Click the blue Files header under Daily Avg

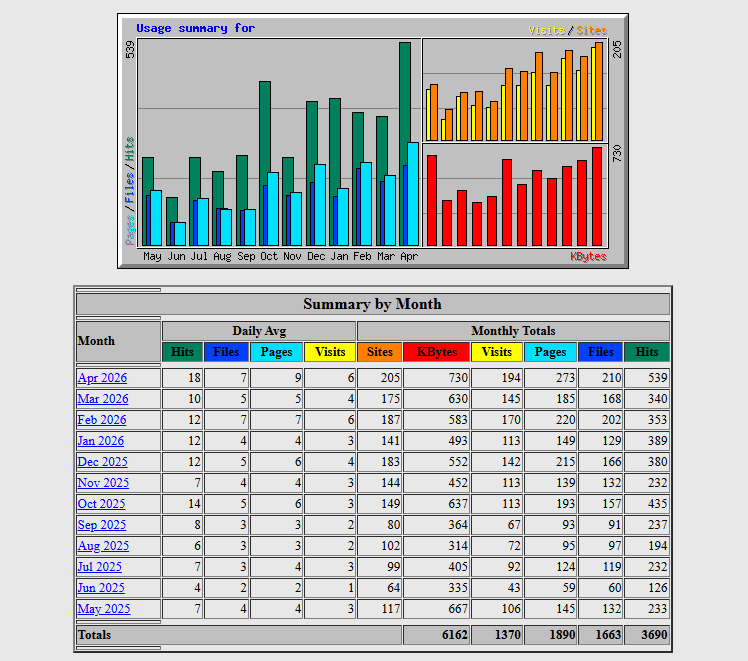click(226, 352)
